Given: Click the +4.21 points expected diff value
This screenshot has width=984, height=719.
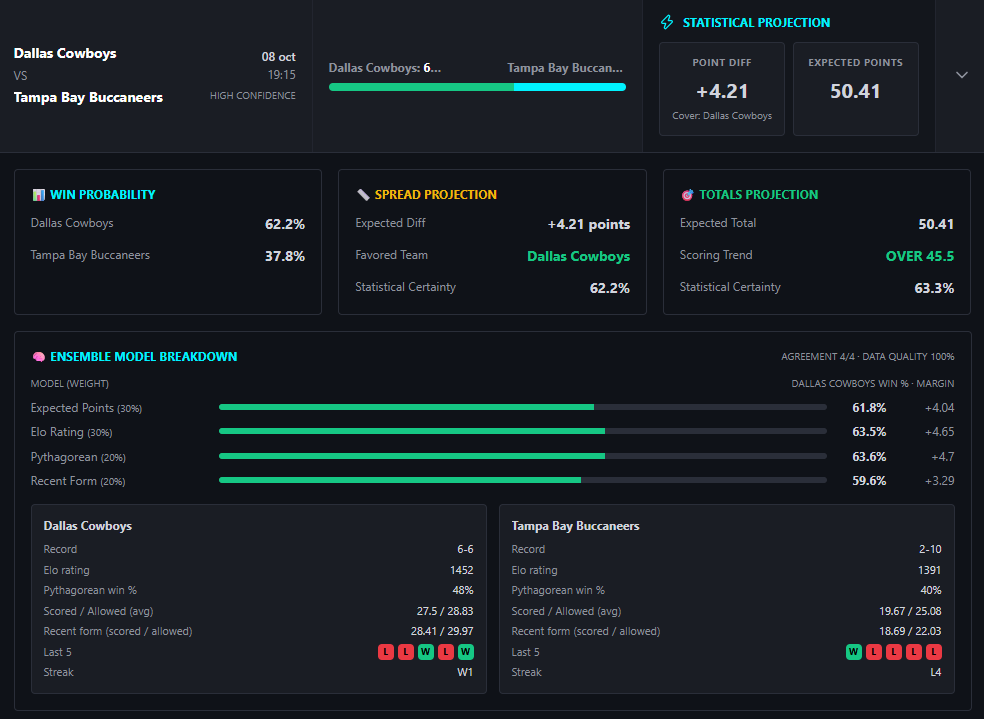Looking at the screenshot, I should [x=589, y=224].
